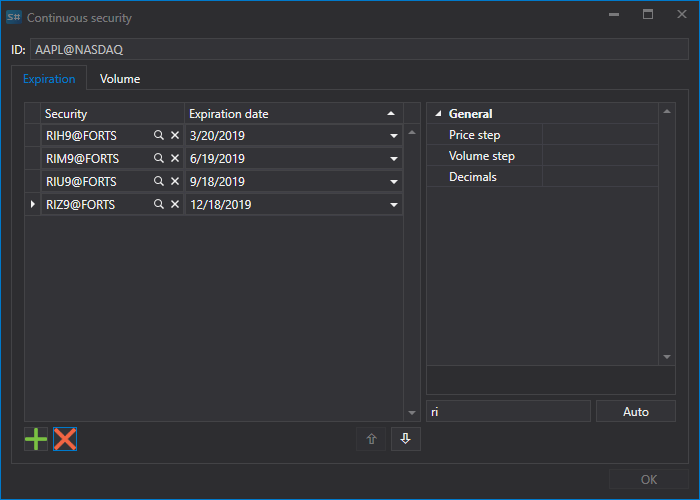The width and height of the screenshot is (700, 500).
Task: Click the search box containing 'ri'
Action: pos(508,411)
